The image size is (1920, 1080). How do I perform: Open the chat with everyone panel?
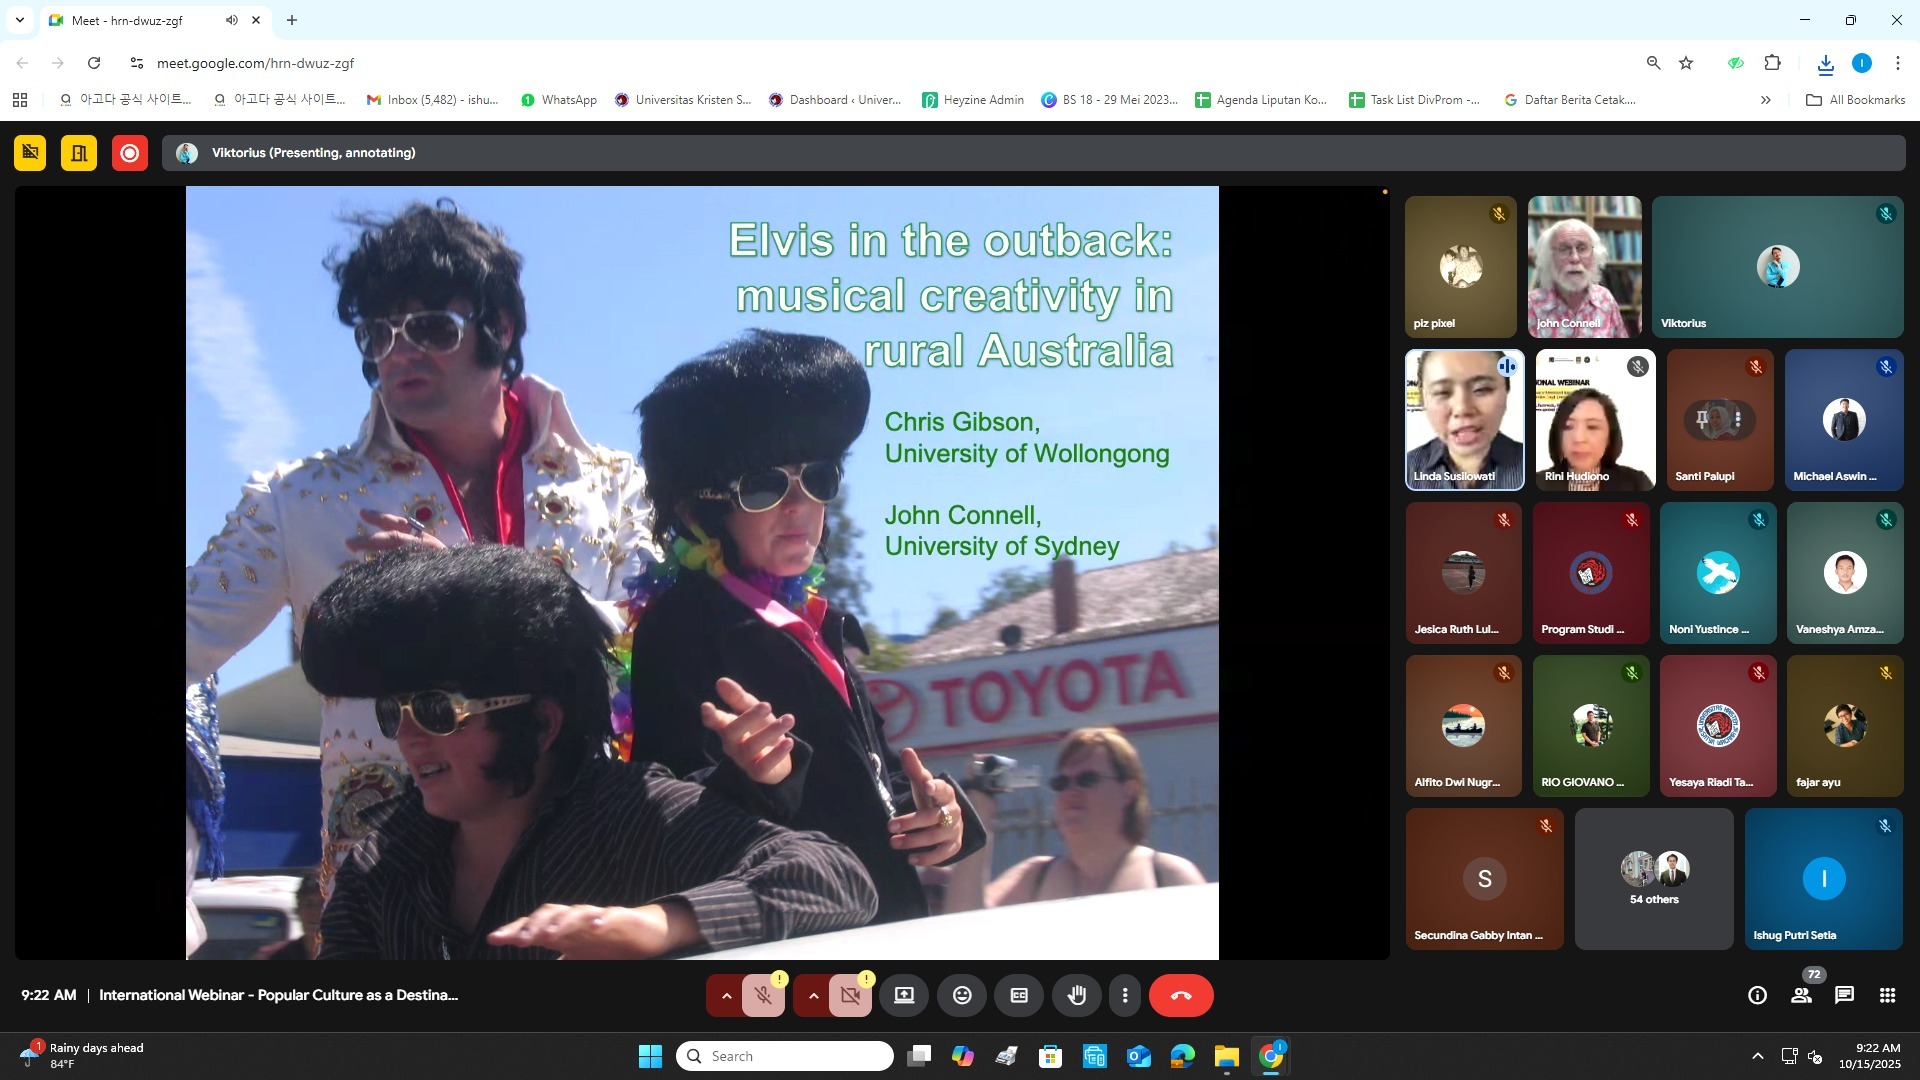point(1844,996)
